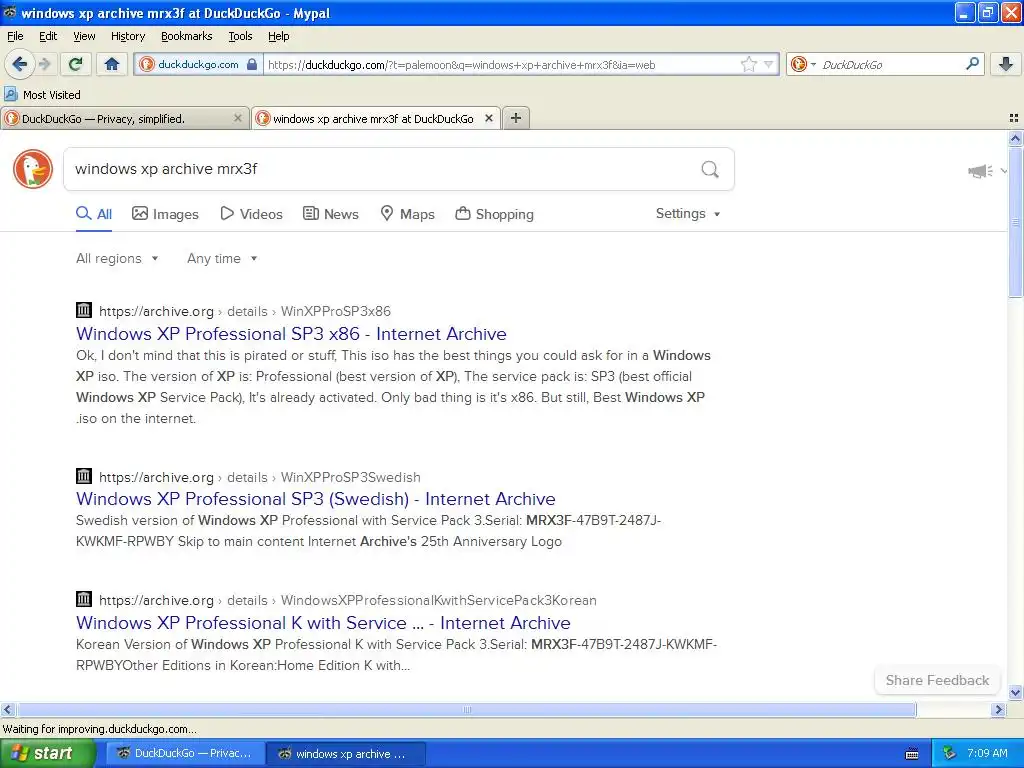The width and height of the screenshot is (1024, 768).
Task: Click the padlock site identity icon
Action: tap(251, 64)
